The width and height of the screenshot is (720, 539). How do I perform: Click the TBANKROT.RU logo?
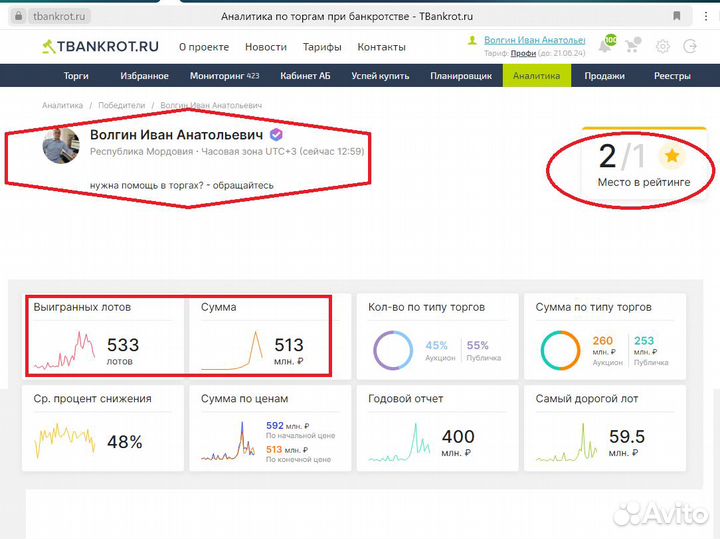tap(100, 47)
